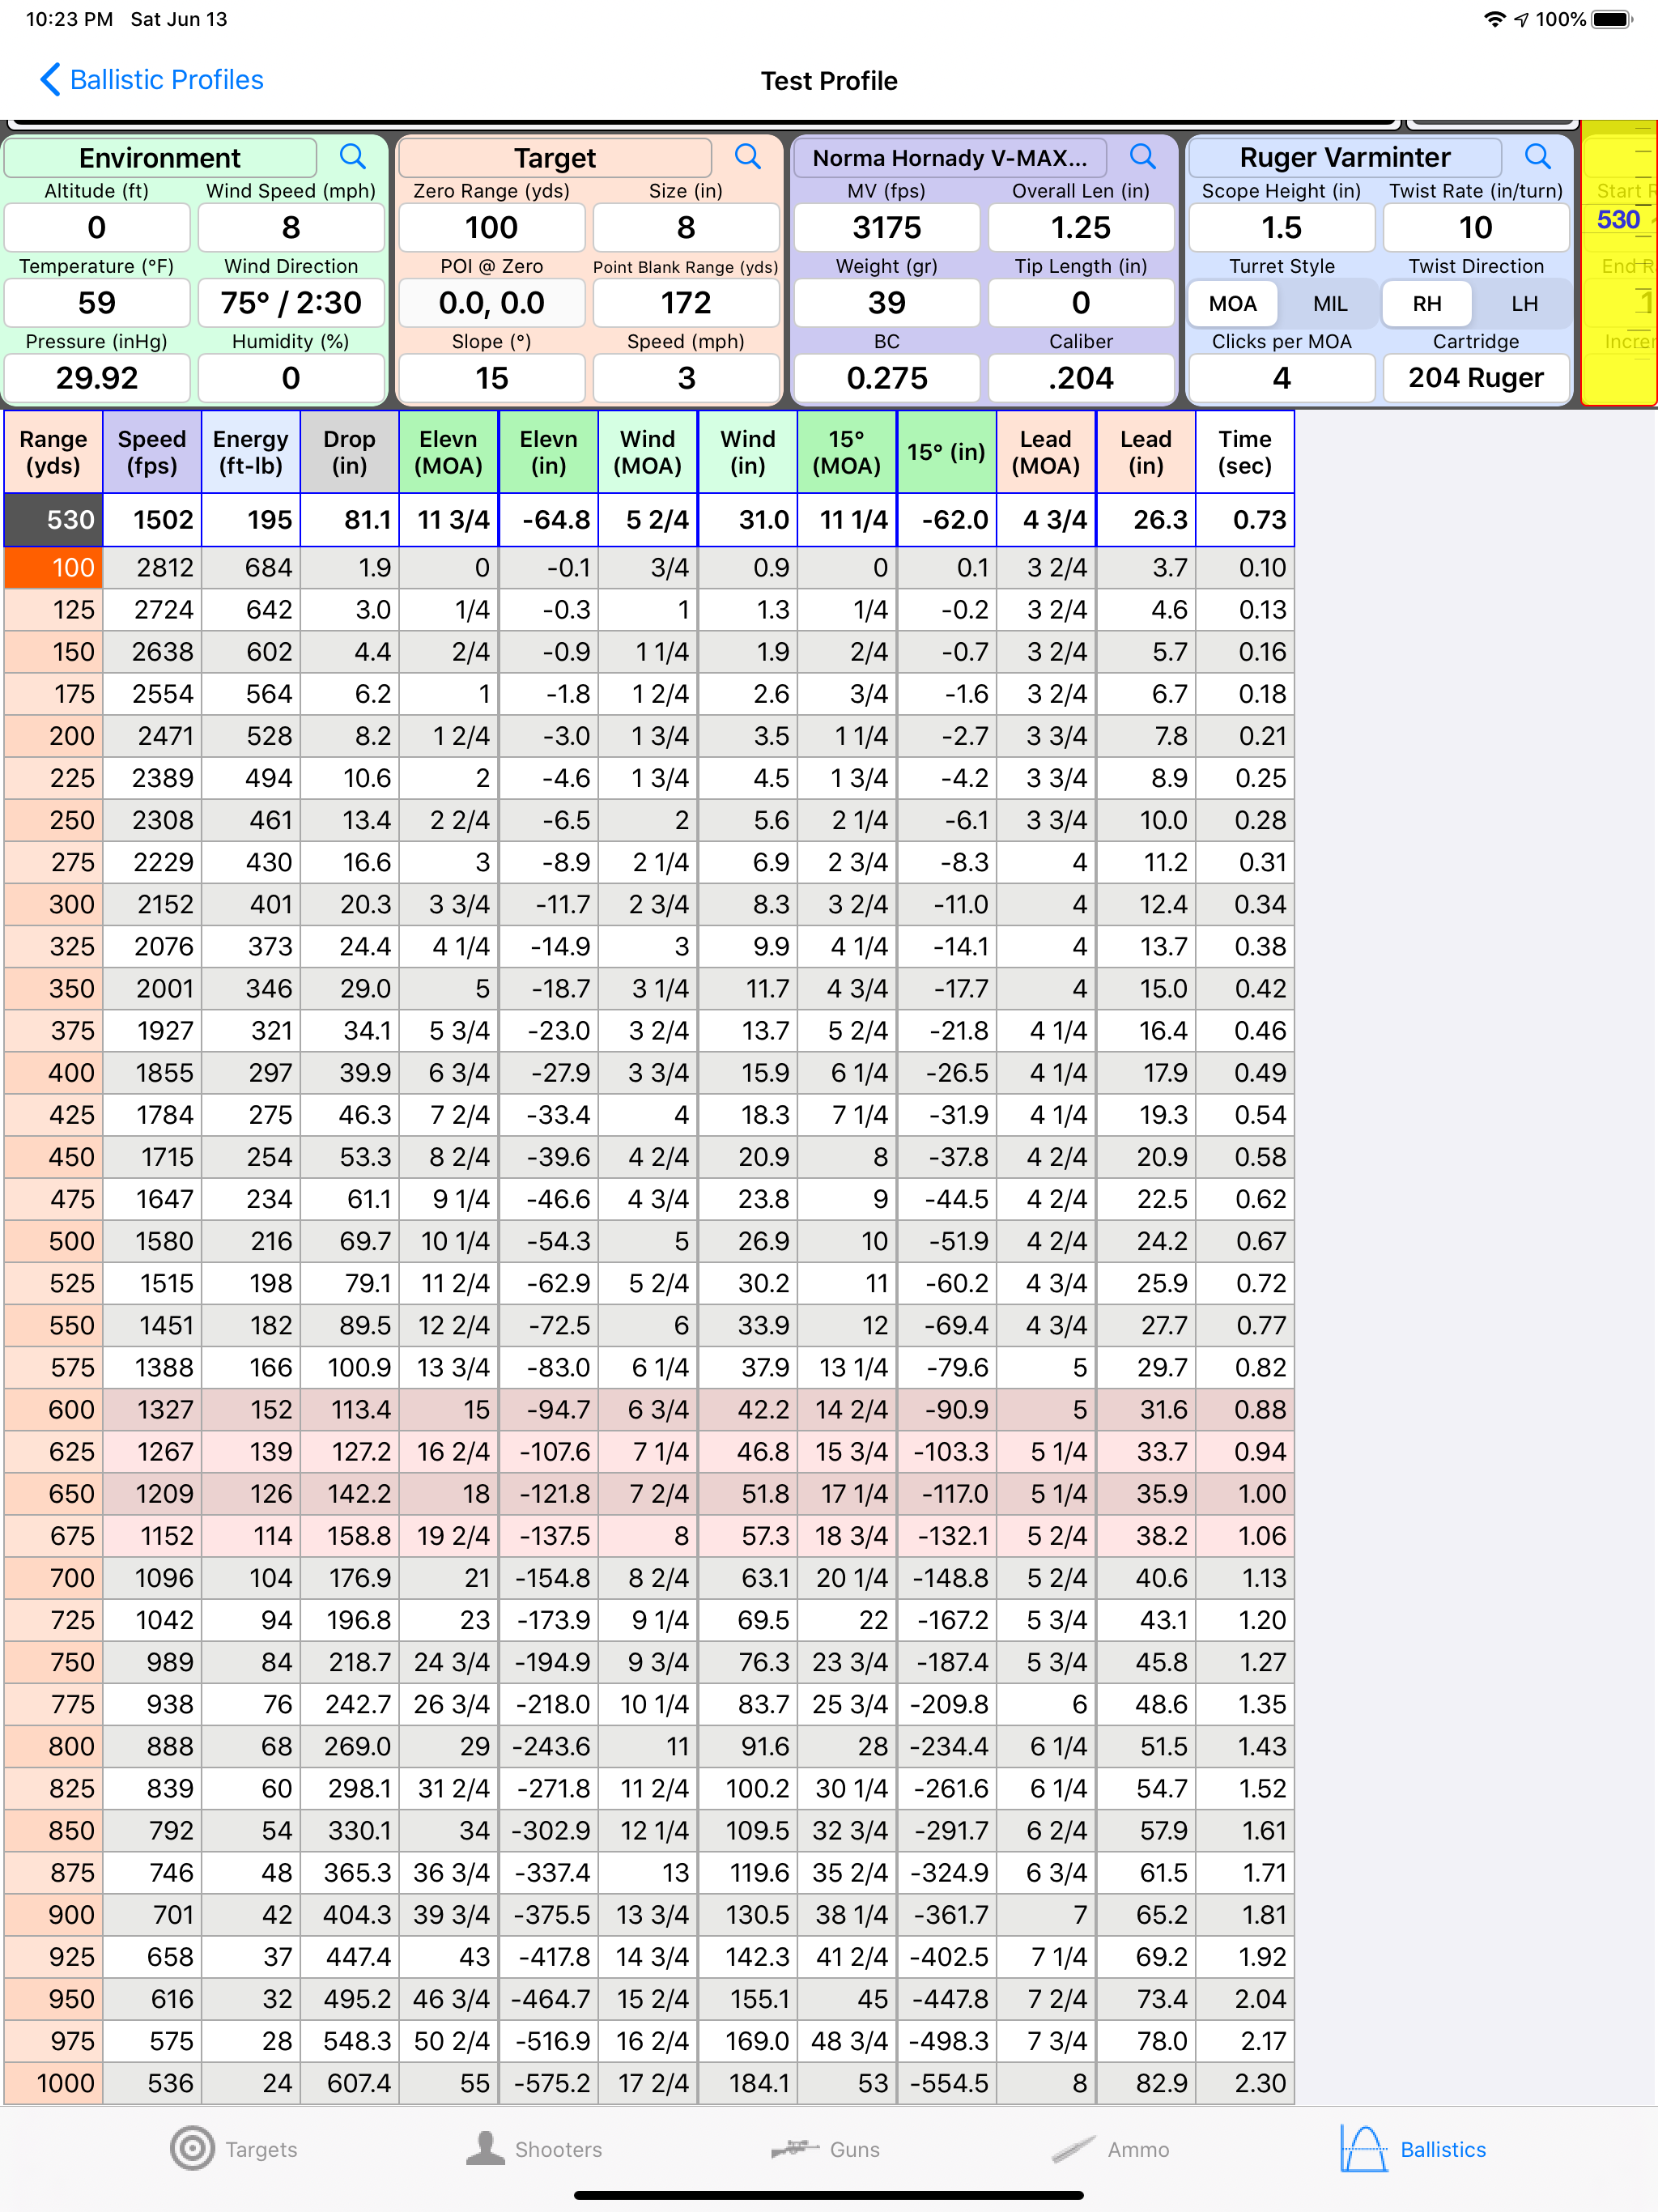Viewport: 1658px width, 2212px height.
Task: Tap the Ammo bullet icon
Action: click(x=1073, y=2148)
